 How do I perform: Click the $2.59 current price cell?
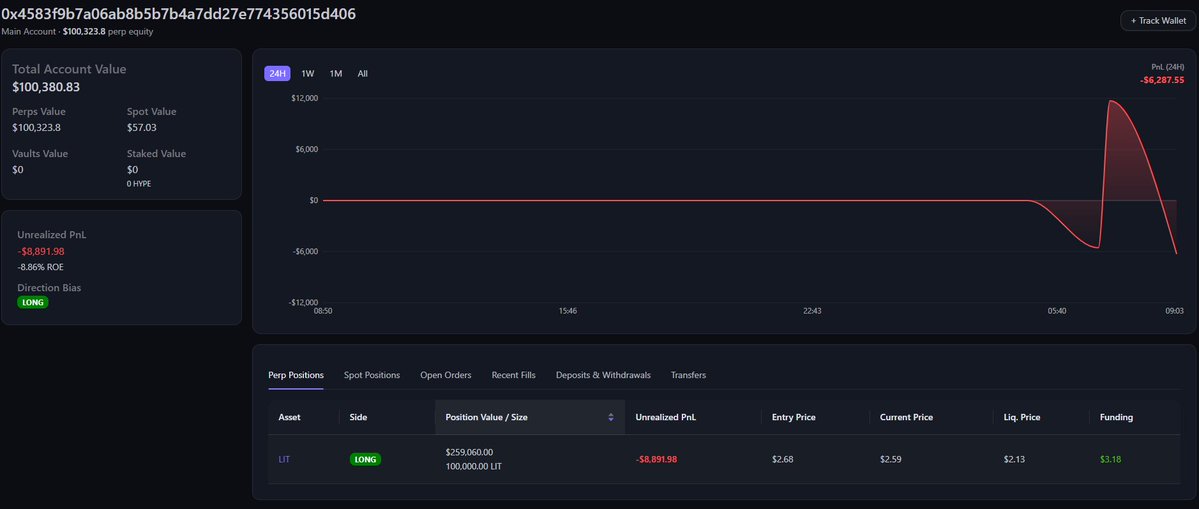click(891, 459)
